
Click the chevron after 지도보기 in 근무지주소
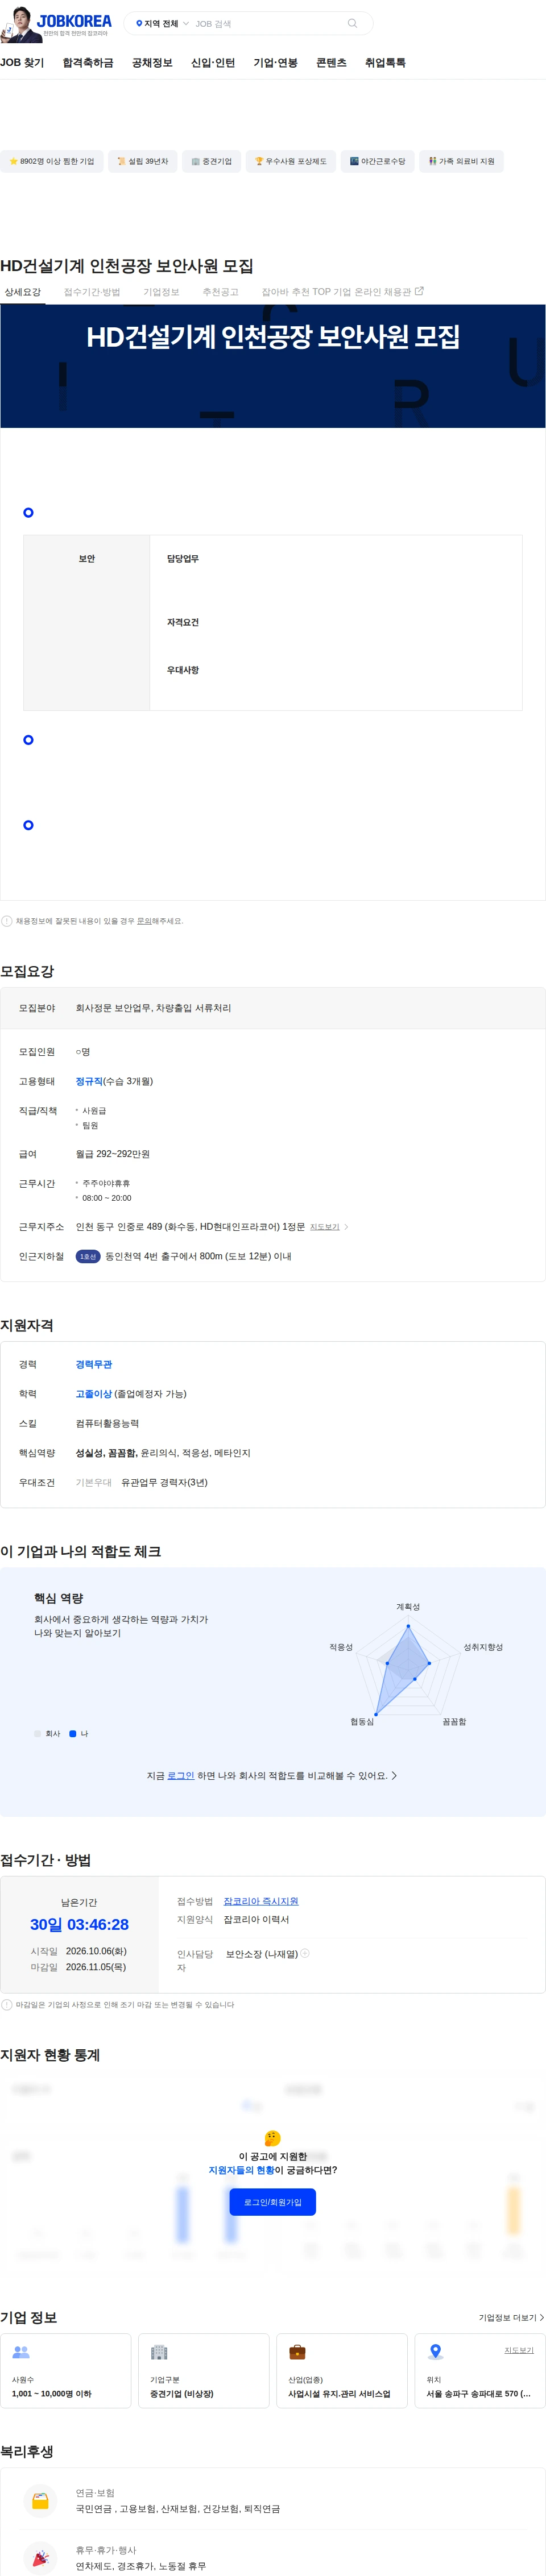[346, 1227]
